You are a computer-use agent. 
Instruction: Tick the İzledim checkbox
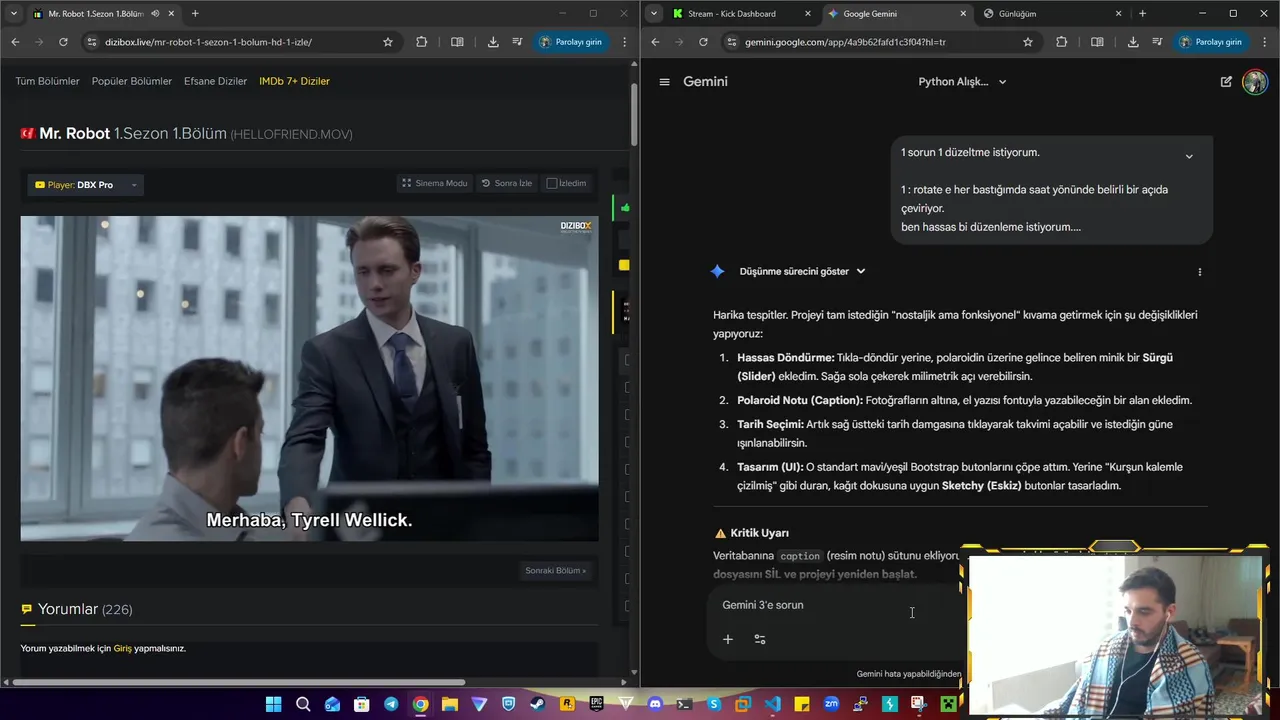tap(551, 183)
